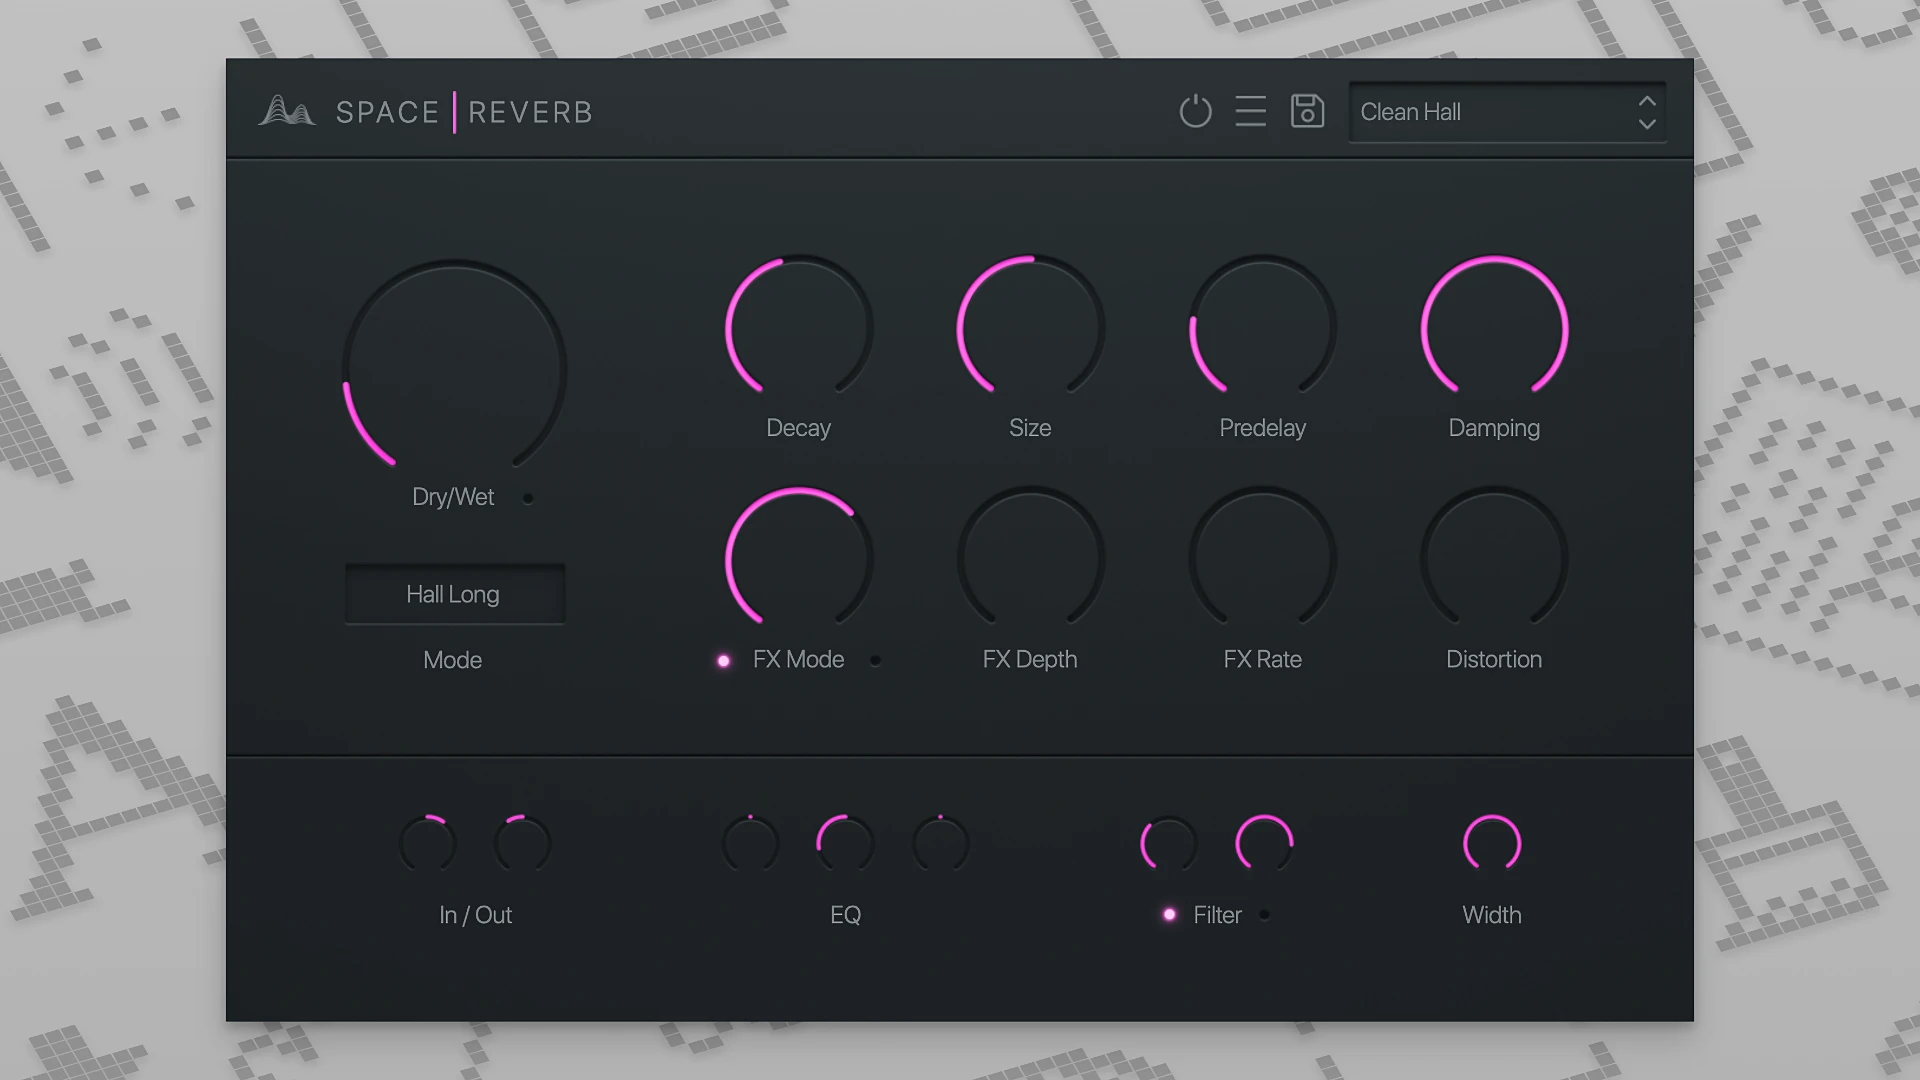The height and width of the screenshot is (1080, 1920).
Task: Toggle the dot next to Dry/Wet
Action: pos(527,497)
